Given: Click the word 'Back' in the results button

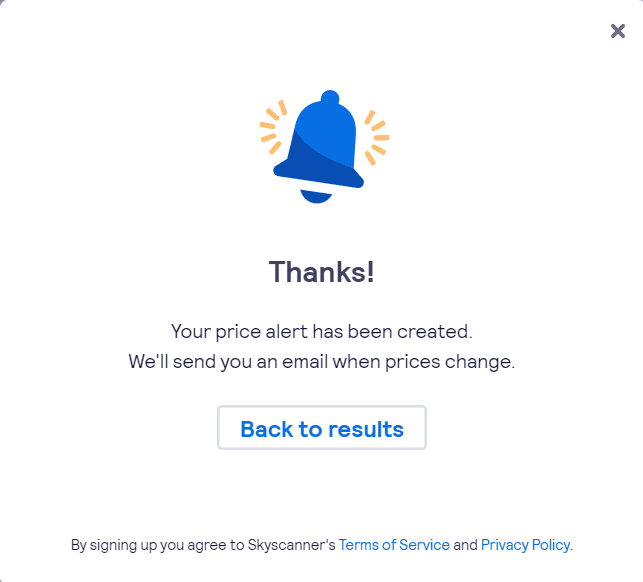Looking at the screenshot, I should pos(267,429).
